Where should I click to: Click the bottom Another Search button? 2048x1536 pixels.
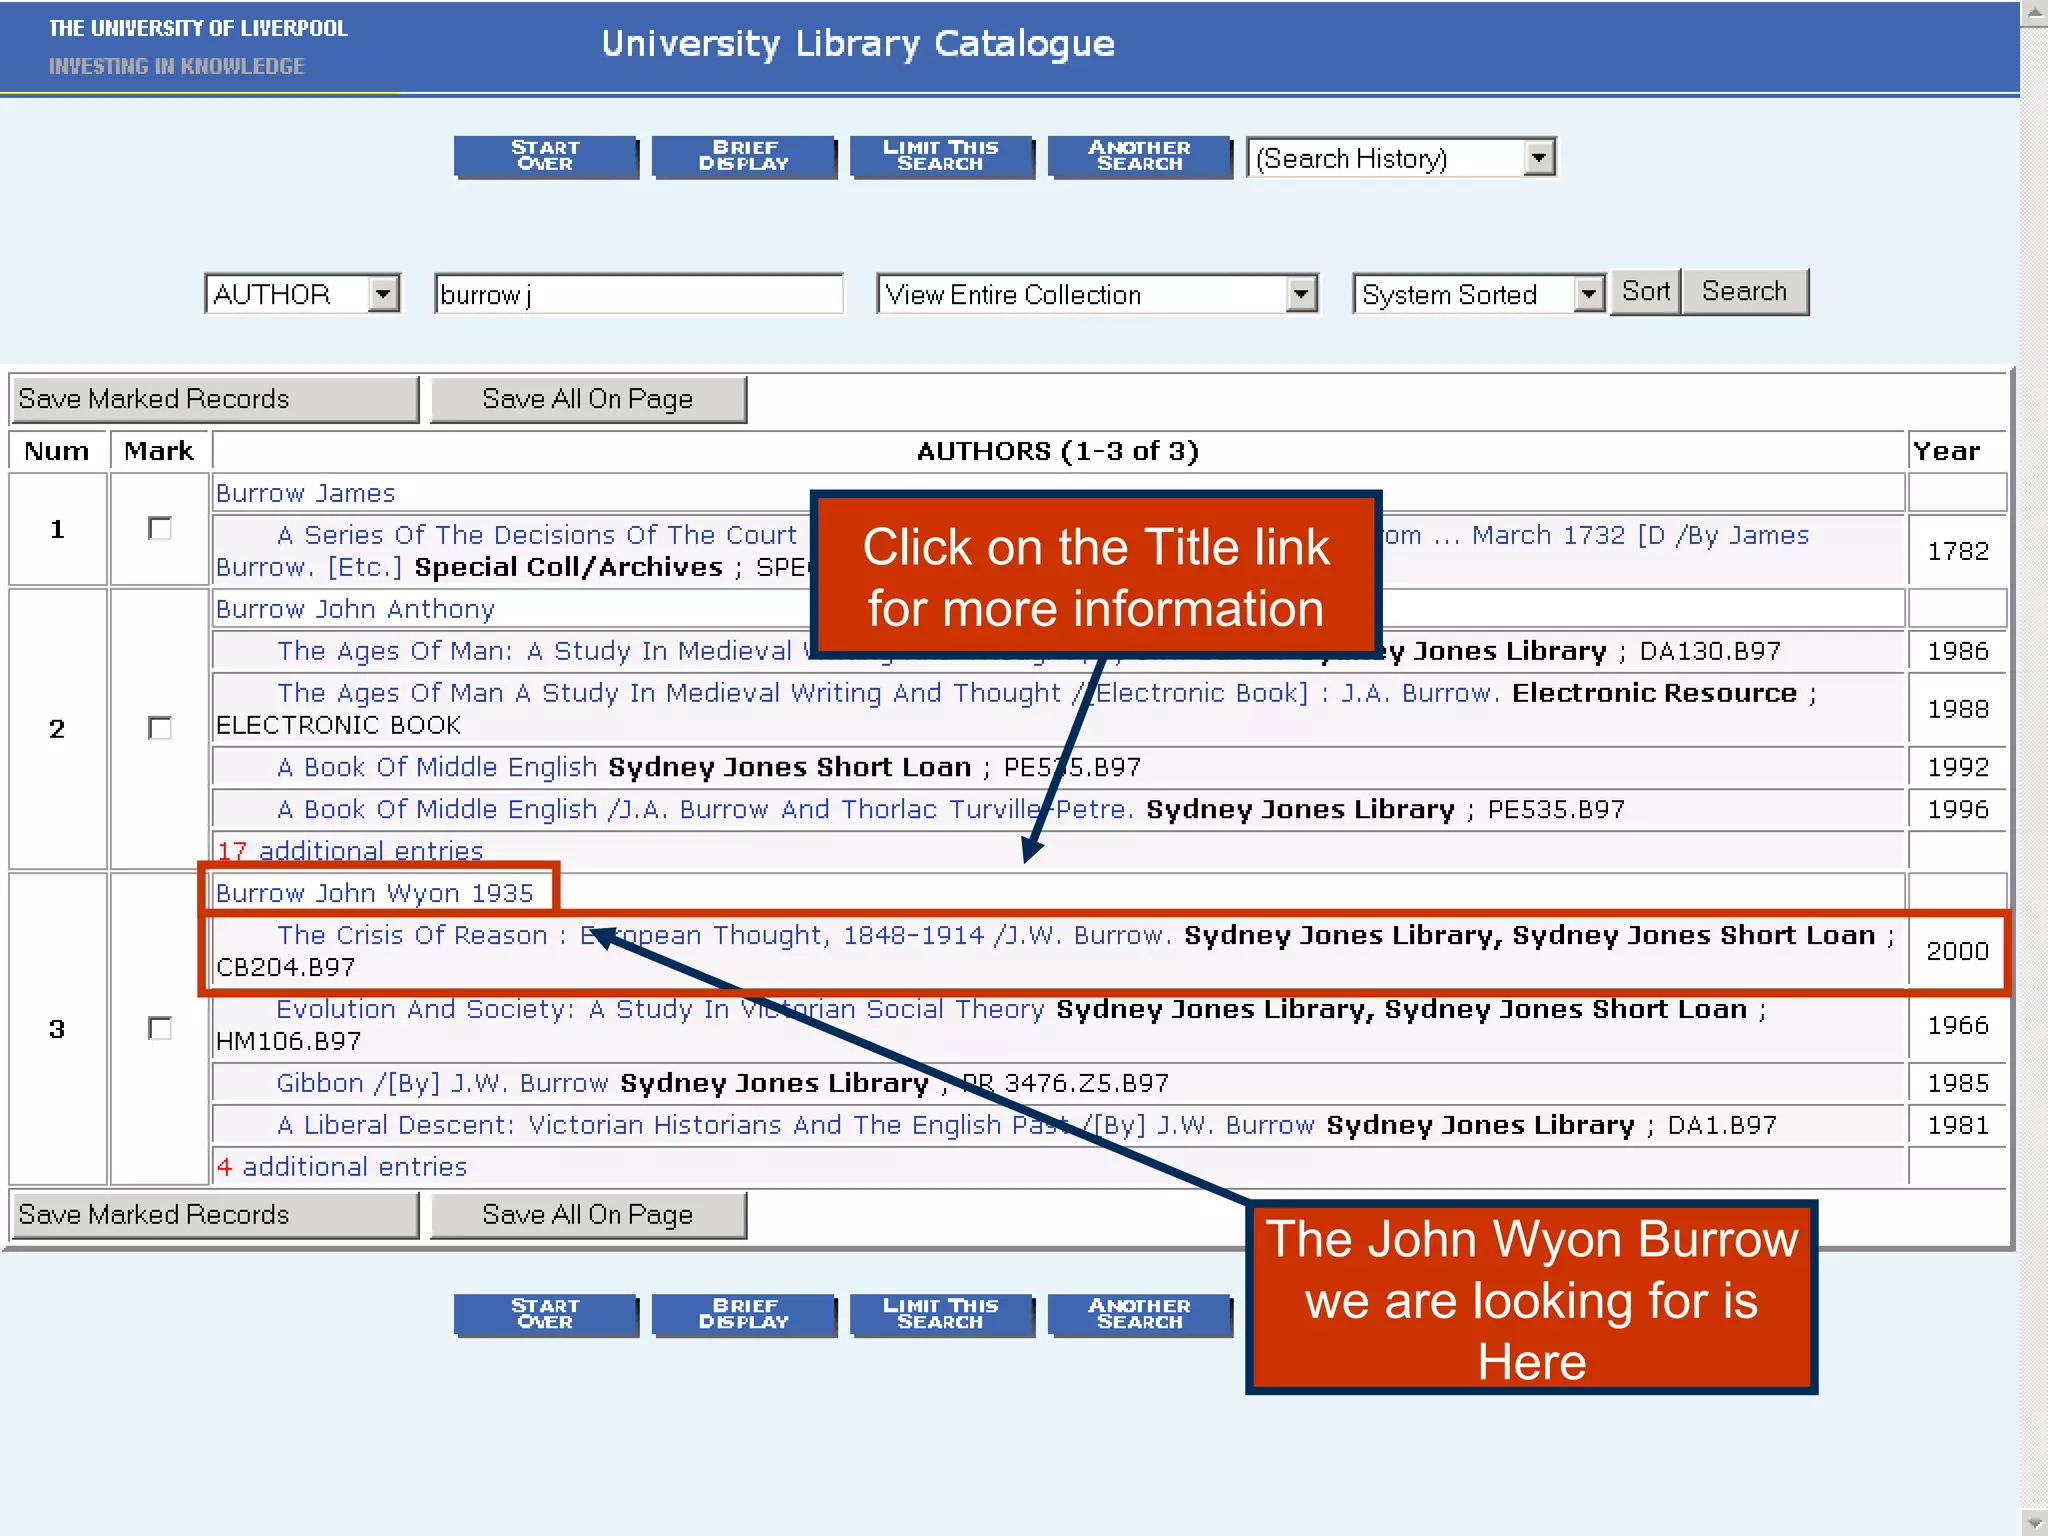point(1139,1314)
